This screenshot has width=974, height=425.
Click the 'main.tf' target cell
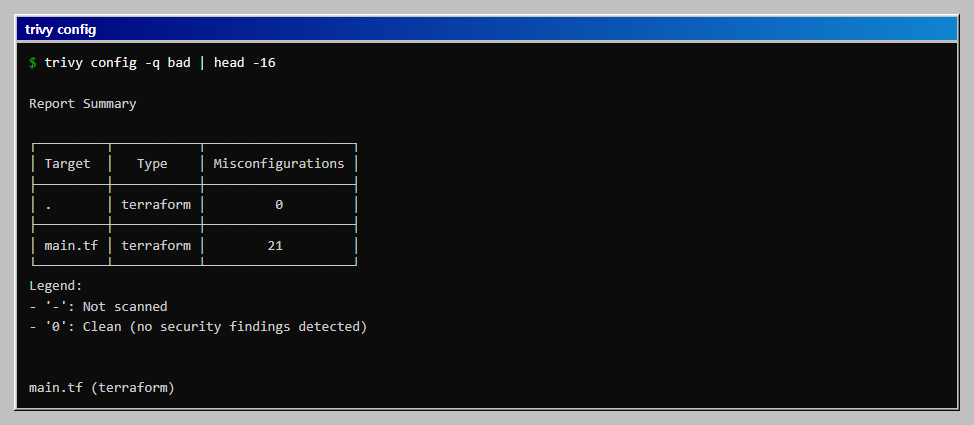pos(71,245)
